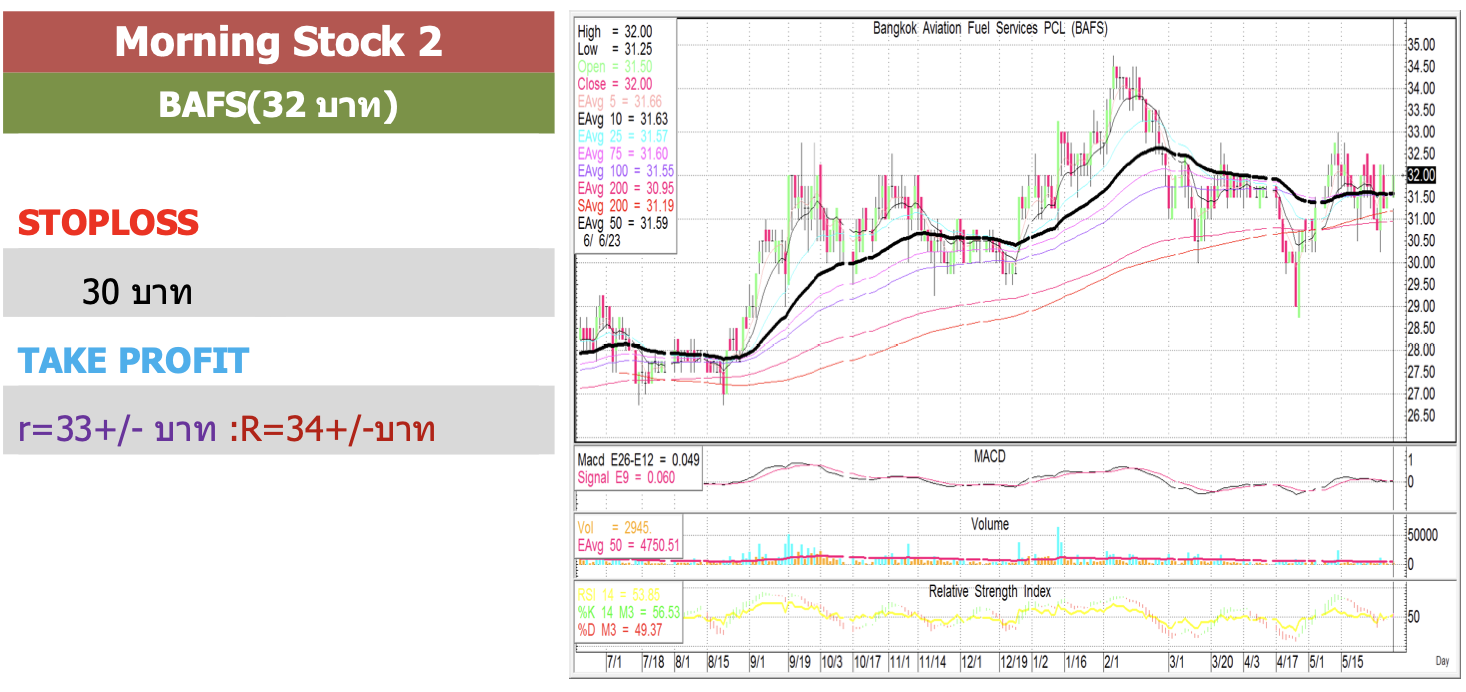Viewport: 1466px width, 692px height.
Task: Select the 'Low = 31.25' legend line
Action: click(x=615, y=49)
